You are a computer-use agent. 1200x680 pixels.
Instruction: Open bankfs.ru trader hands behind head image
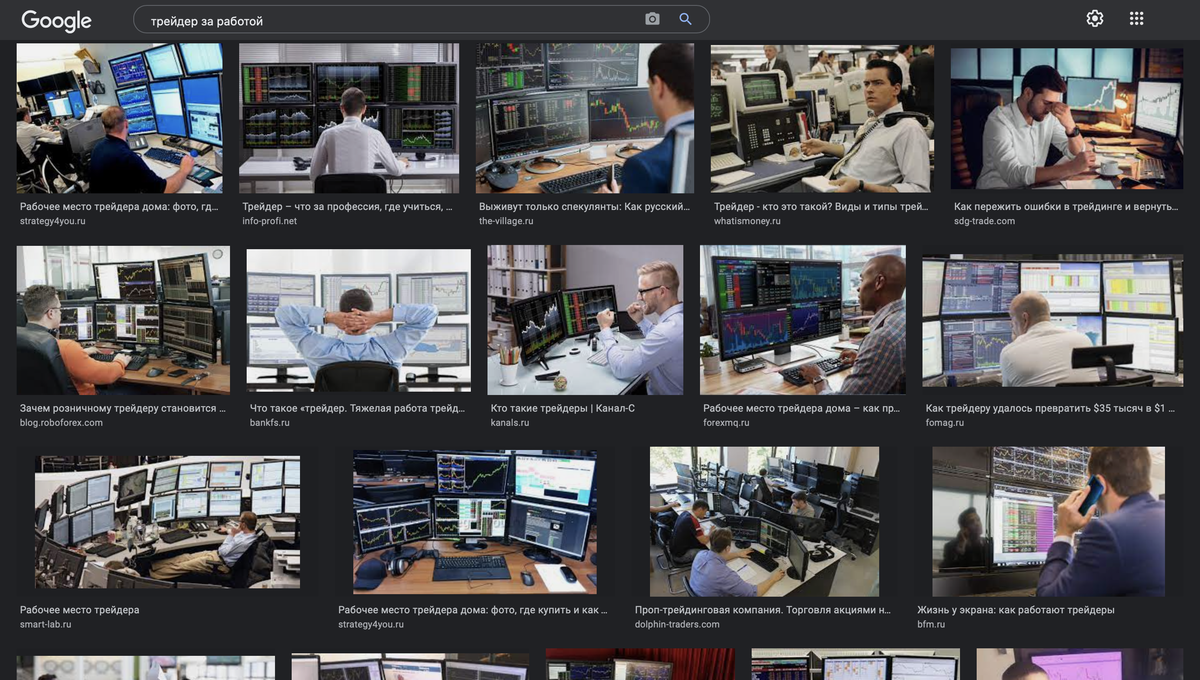click(x=359, y=320)
